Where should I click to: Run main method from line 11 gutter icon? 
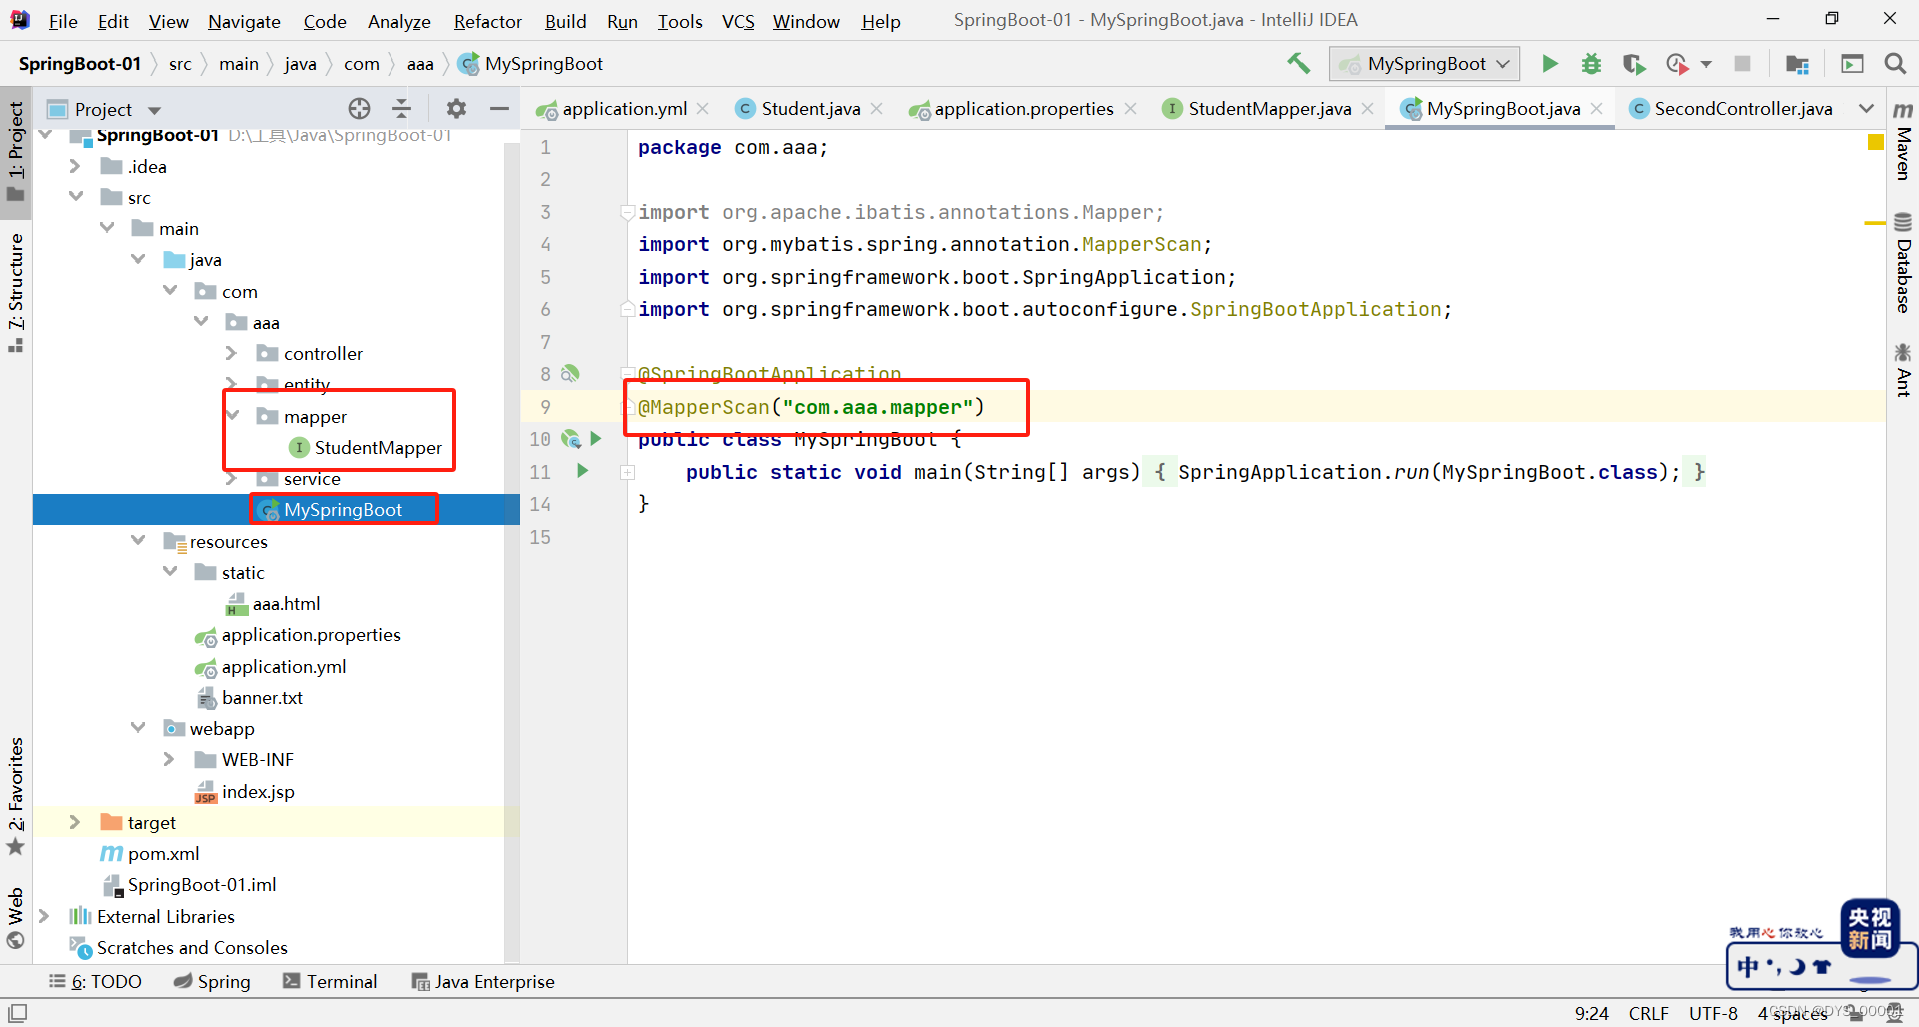click(583, 471)
